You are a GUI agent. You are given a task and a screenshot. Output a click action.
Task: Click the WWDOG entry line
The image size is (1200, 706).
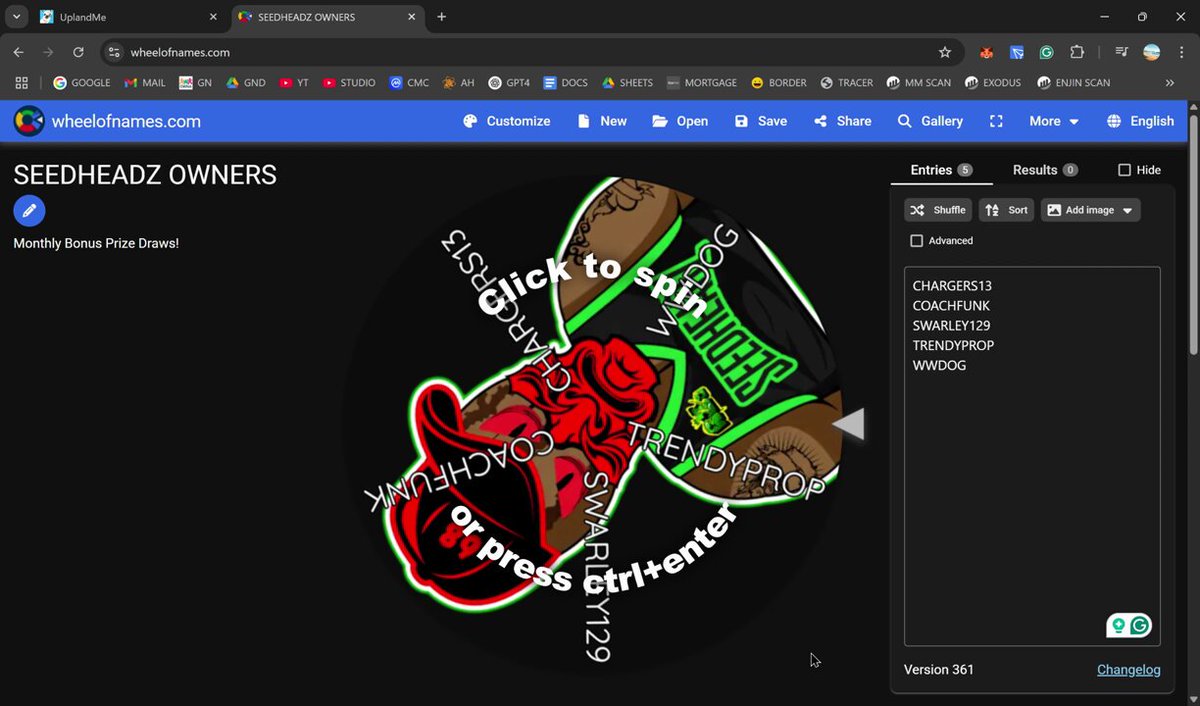tap(940, 366)
